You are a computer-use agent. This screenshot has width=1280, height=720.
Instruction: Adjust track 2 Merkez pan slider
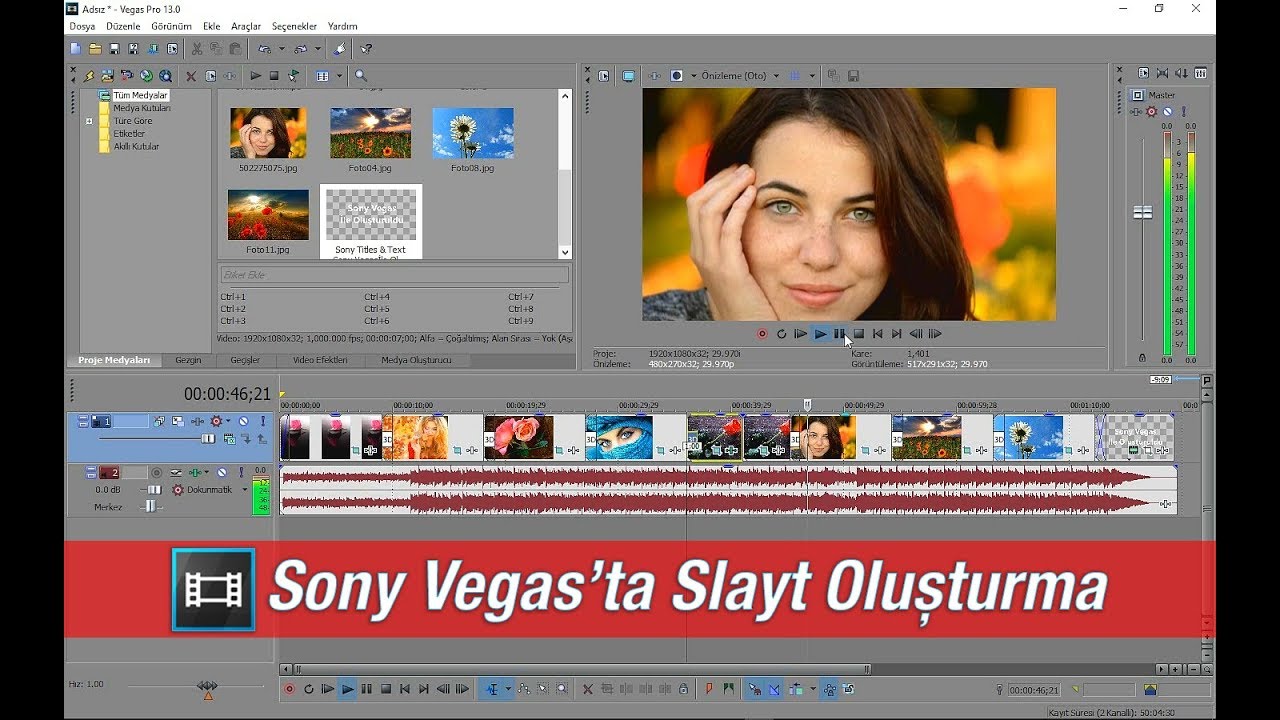point(151,507)
